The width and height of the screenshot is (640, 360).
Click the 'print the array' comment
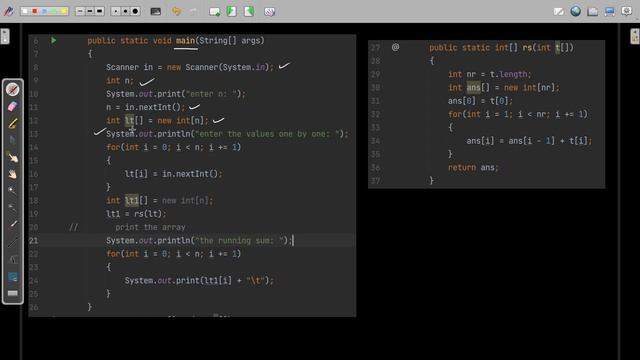tap(150, 227)
